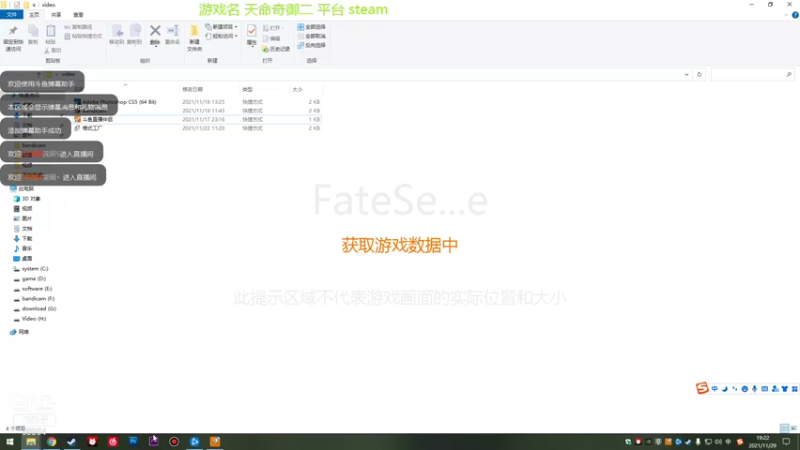Click the blue help question-mark icon
800x450 pixels.
coord(795,15)
